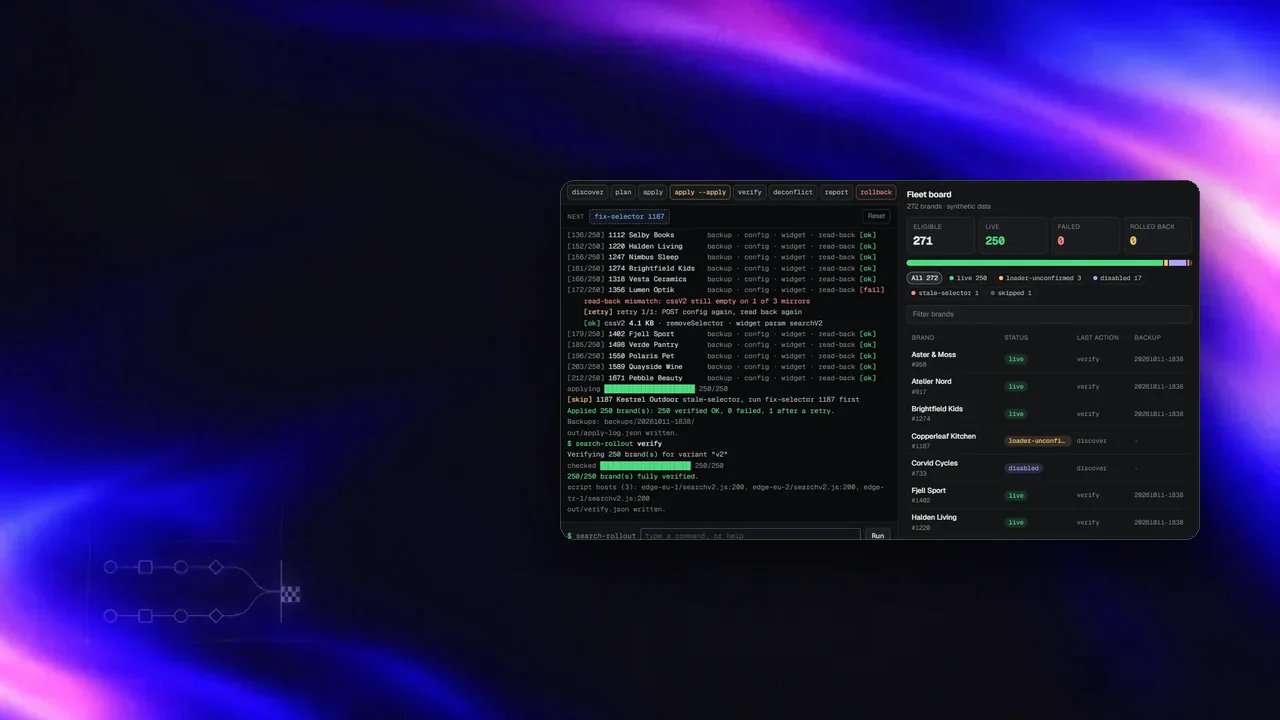Click the [skip] 1187 Kestrel Outdoor line
This screenshot has height=720, width=1280.
click(713, 400)
